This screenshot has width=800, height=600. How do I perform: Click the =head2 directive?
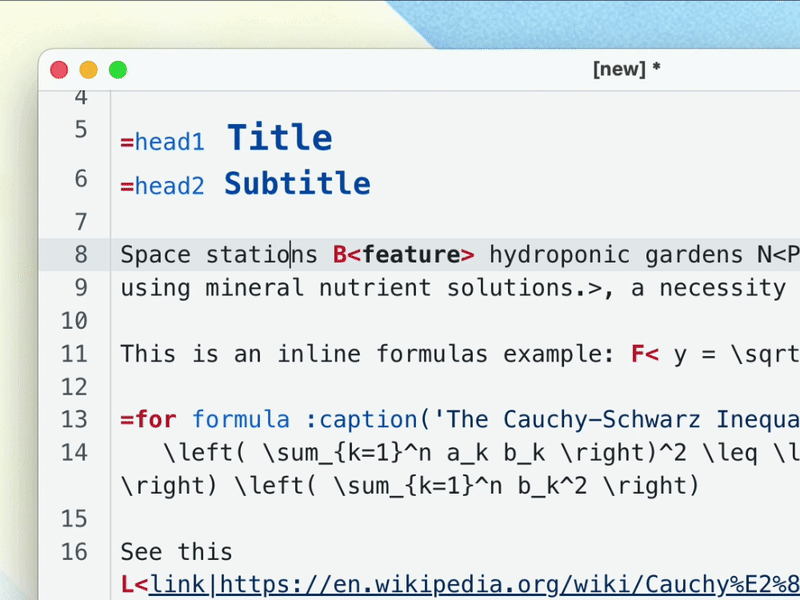pos(162,186)
